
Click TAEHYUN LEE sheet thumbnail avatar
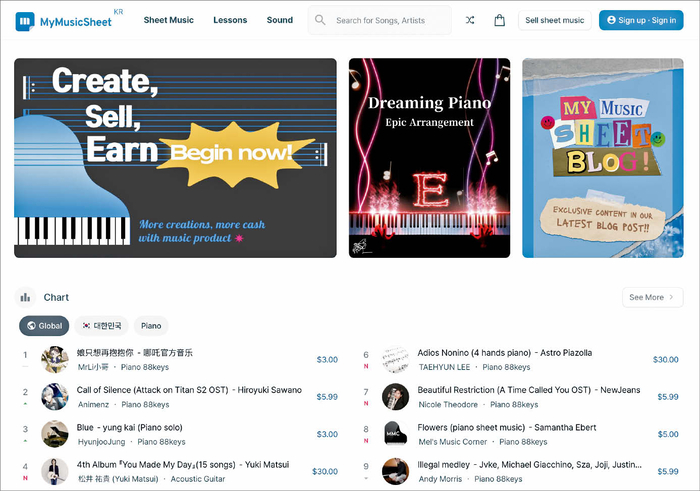[x=395, y=359]
